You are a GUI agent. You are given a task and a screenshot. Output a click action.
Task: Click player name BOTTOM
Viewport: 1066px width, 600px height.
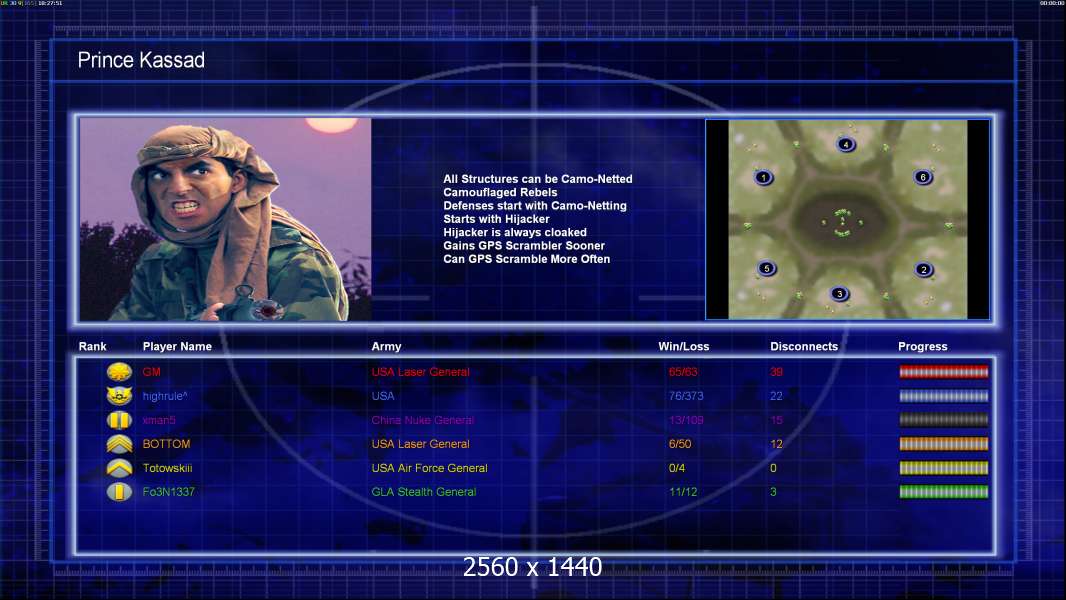166,444
